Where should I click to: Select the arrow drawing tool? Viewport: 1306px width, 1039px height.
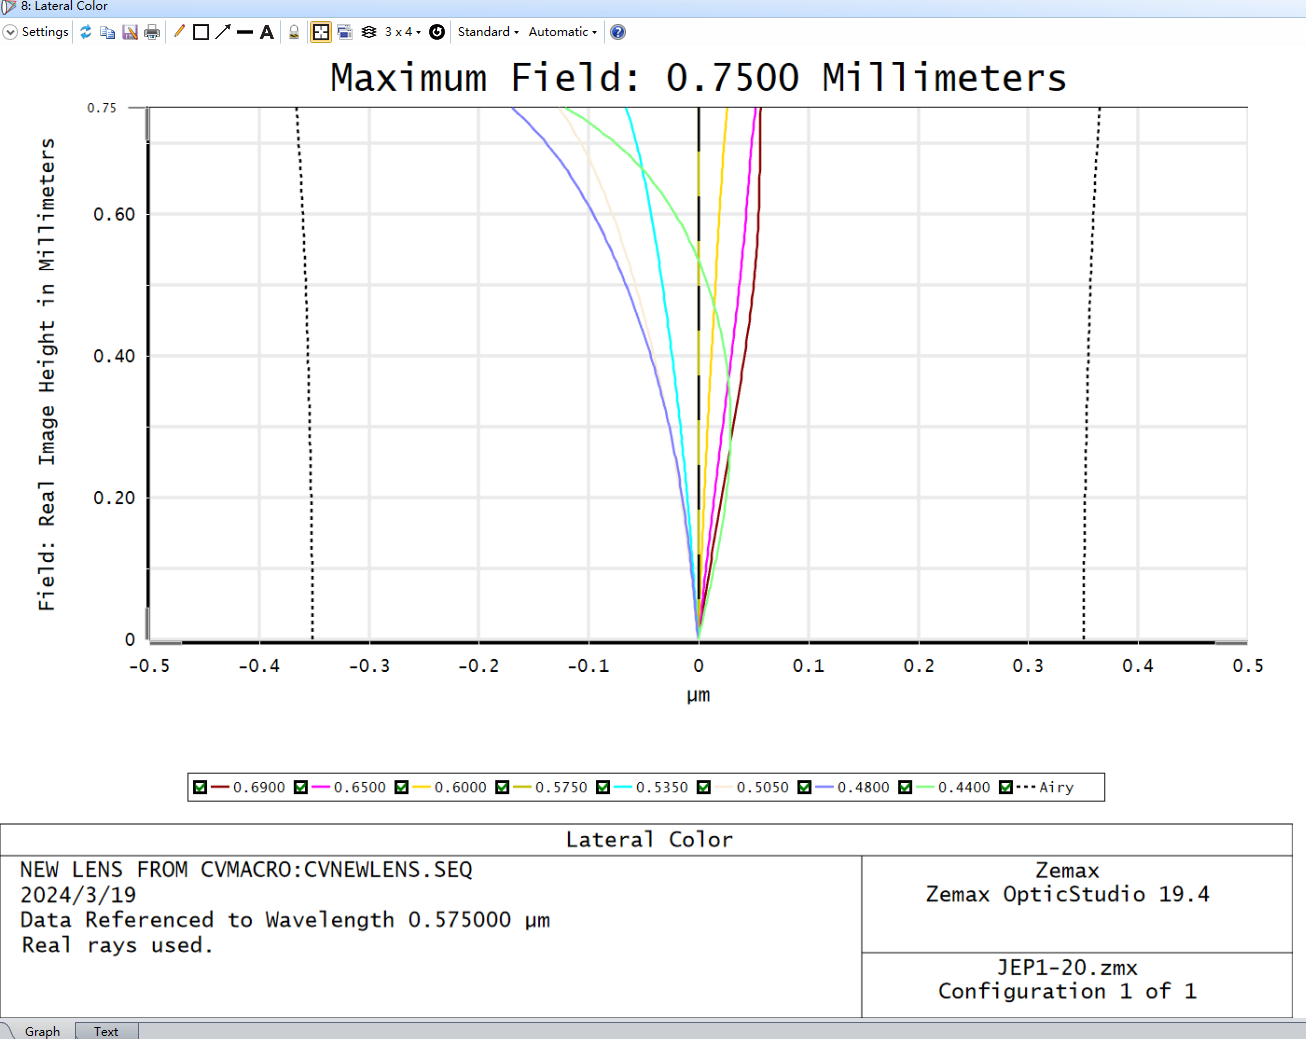point(223,32)
